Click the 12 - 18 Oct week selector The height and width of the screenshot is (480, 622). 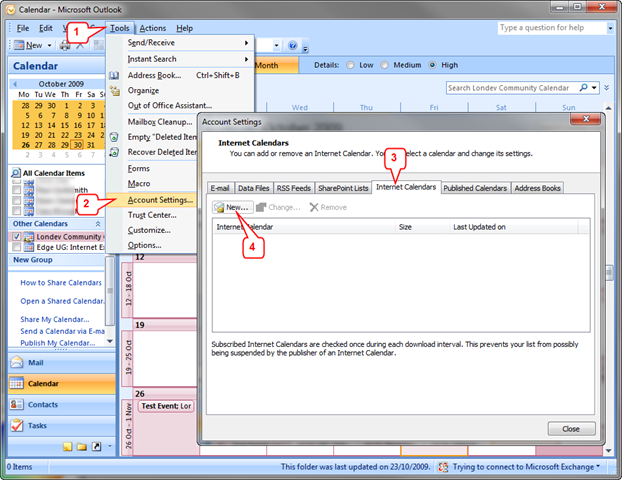click(x=128, y=289)
